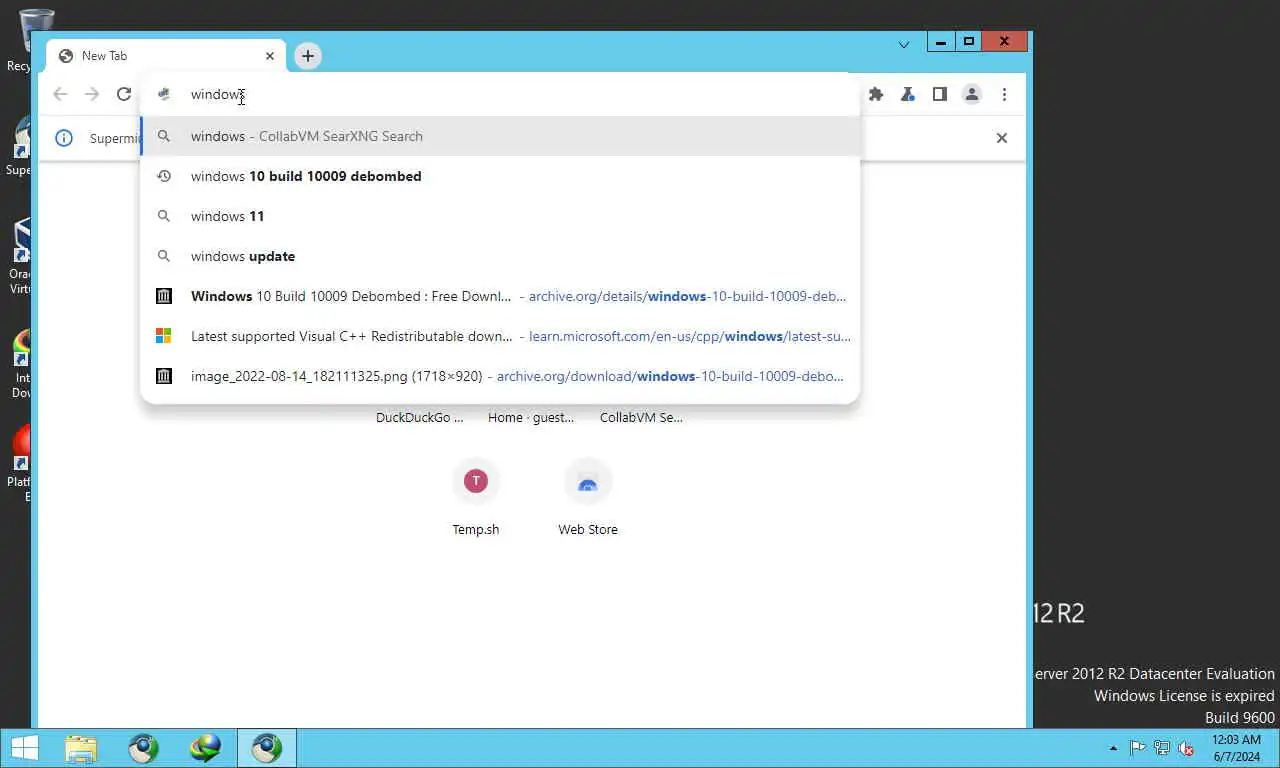Screen dimensions: 1280x768
Task: Open the 'CollabVM Se...' shortcut label
Action: click(x=641, y=418)
